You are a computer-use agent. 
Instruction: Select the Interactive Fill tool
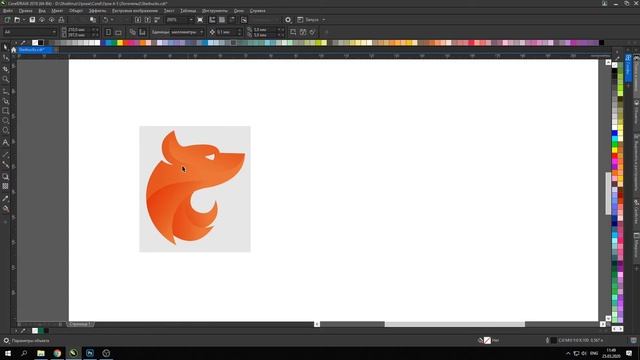(x=5, y=209)
